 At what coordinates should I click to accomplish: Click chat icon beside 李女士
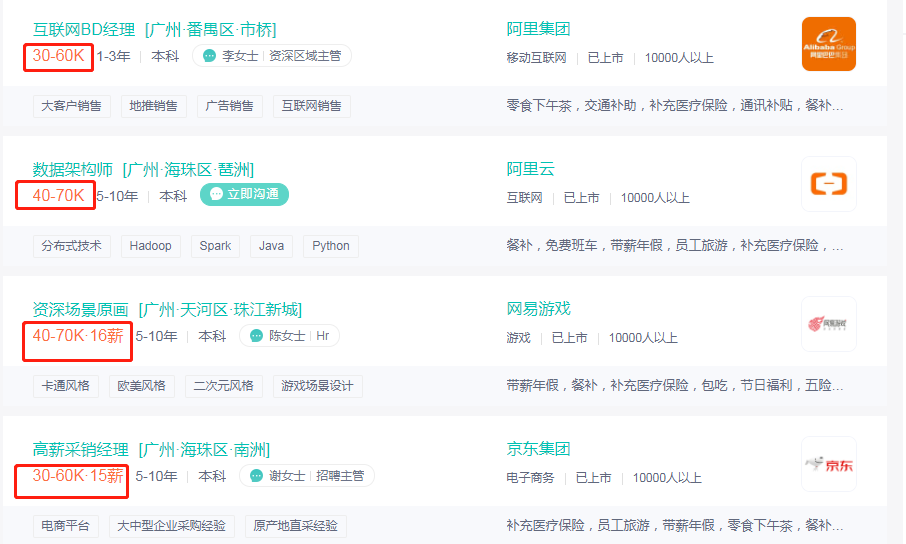tap(209, 55)
